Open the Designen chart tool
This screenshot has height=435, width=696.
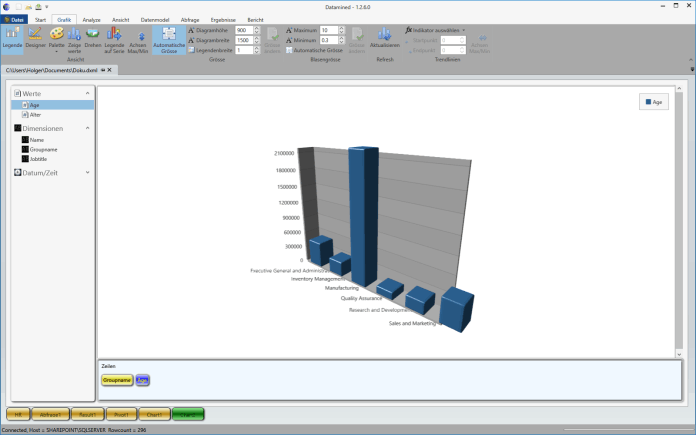point(35,38)
